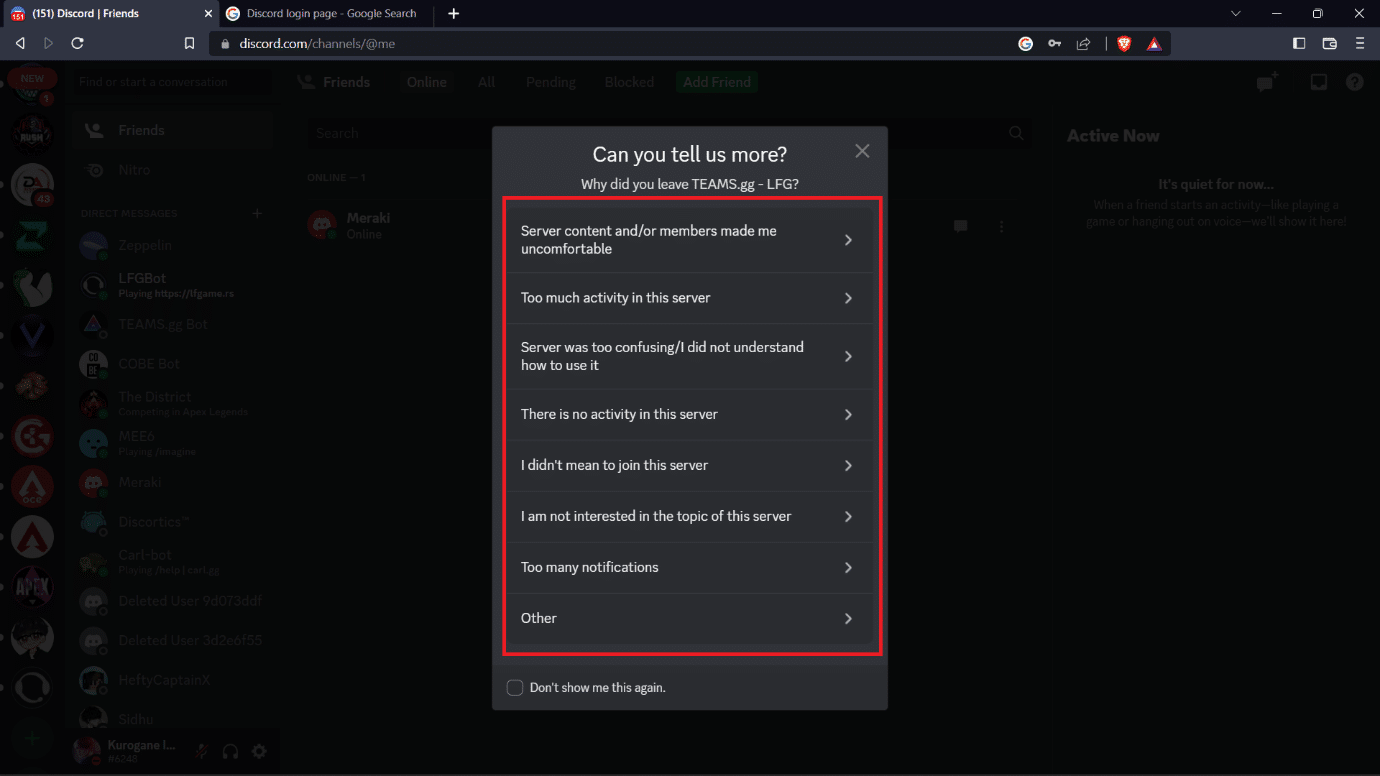Open the Zeppelin direct message
The height and width of the screenshot is (776, 1380).
pyautogui.click(x=172, y=245)
